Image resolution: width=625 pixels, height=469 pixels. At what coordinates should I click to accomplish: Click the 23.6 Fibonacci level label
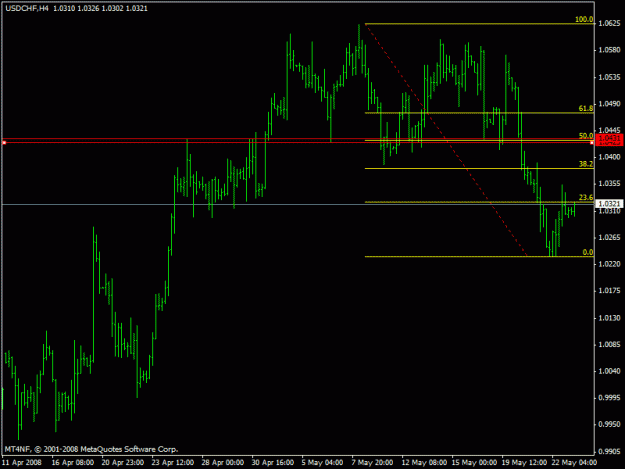click(586, 197)
